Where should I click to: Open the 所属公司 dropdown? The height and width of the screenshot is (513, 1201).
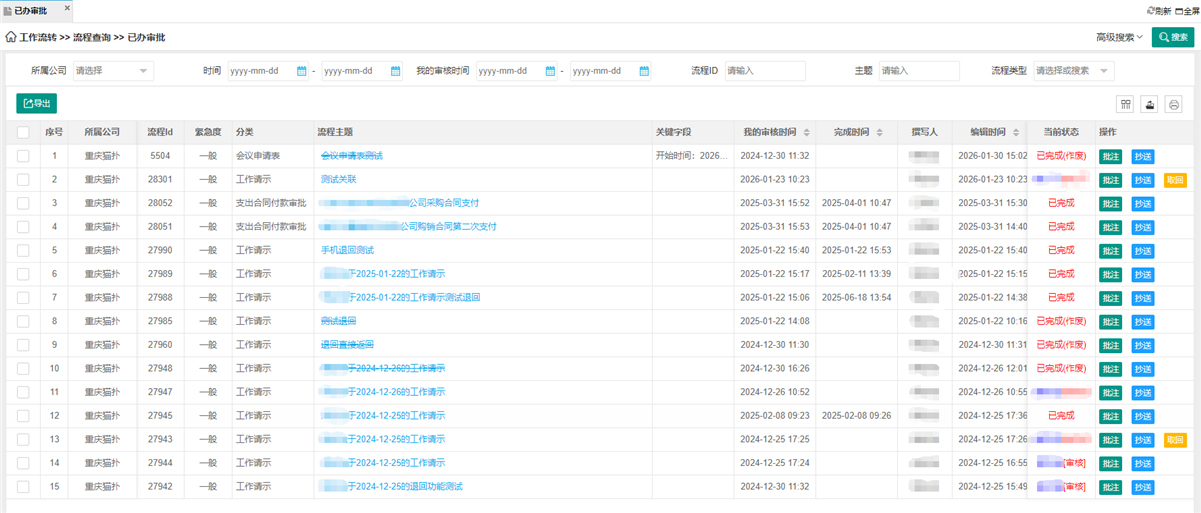pyautogui.click(x=112, y=71)
